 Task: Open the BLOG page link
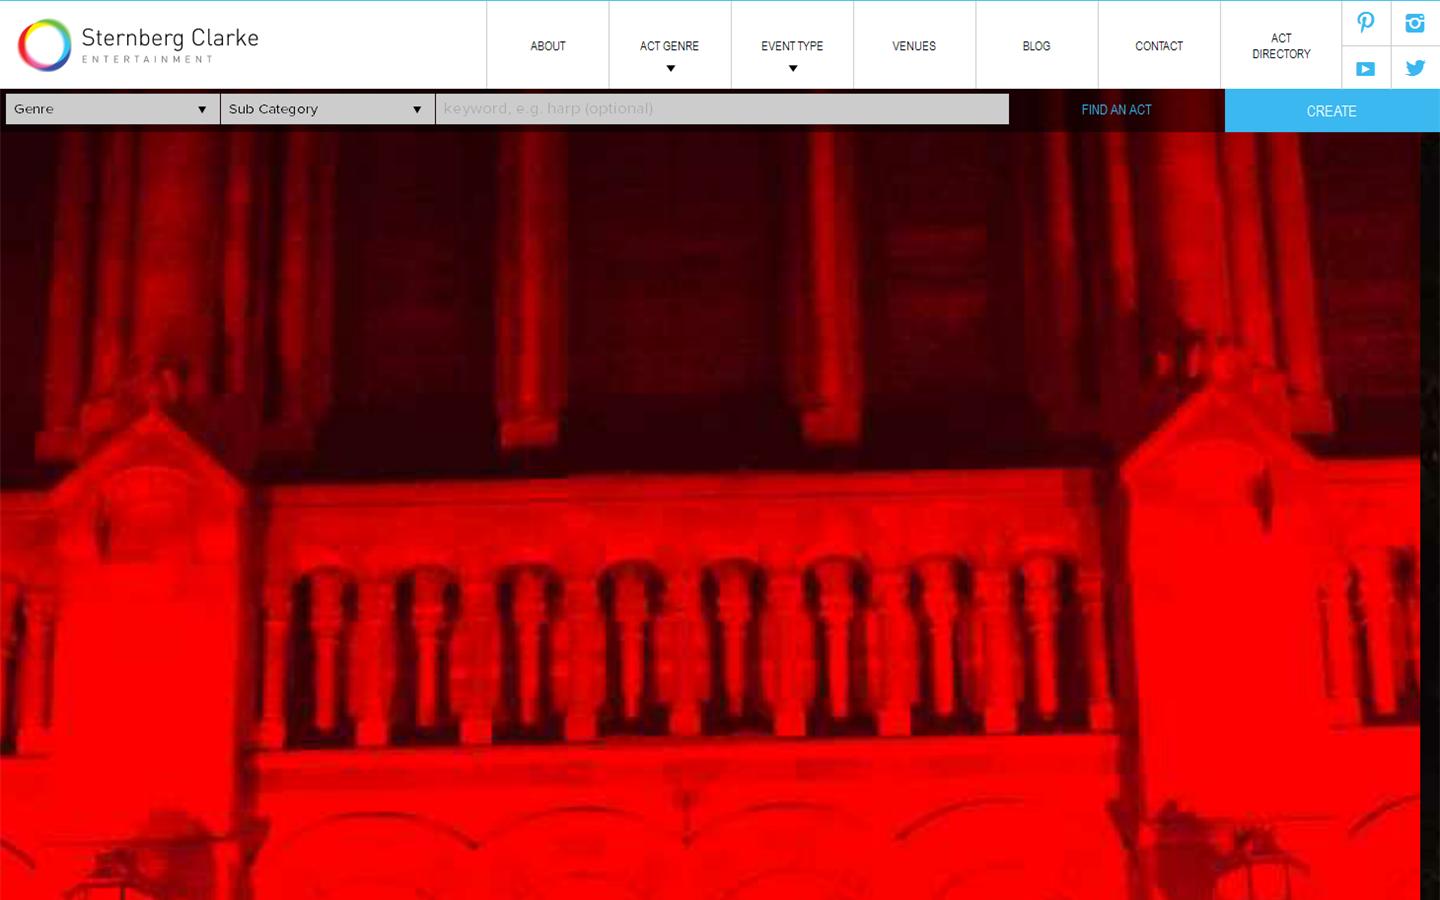pyautogui.click(x=1035, y=45)
